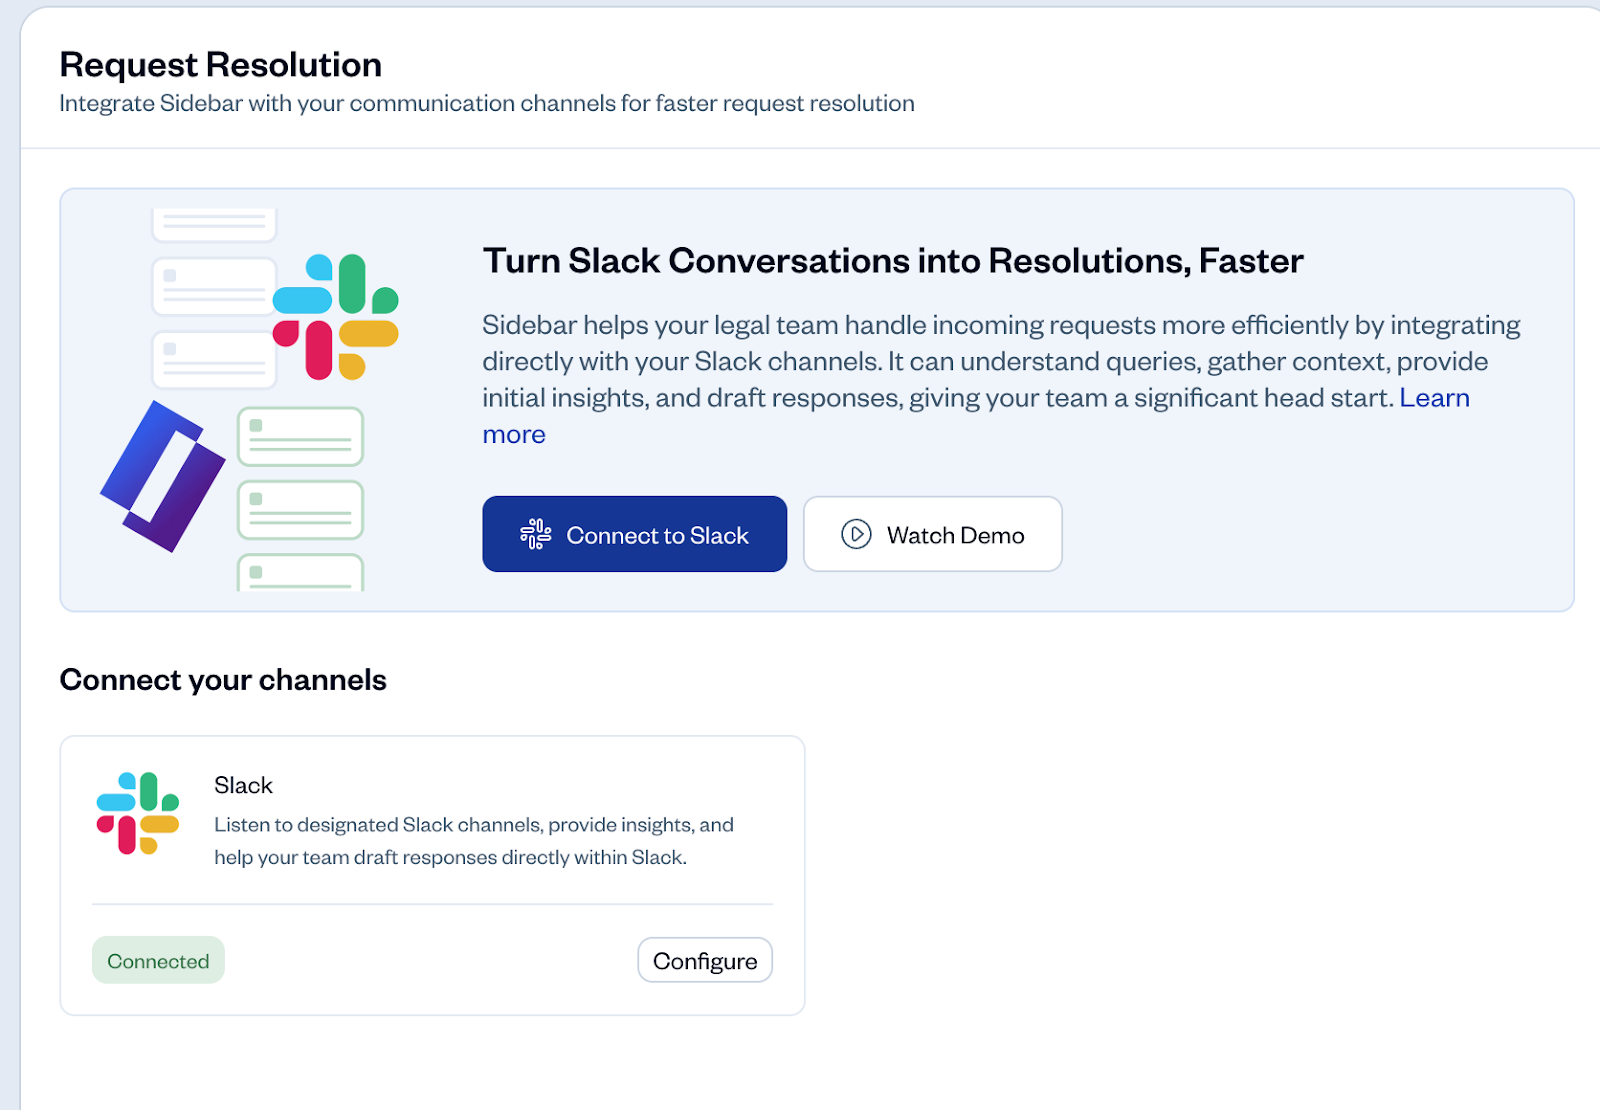The height and width of the screenshot is (1110, 1600).
Task: Click the 'Listen to designated Slack channels' description
Action: 474,841
